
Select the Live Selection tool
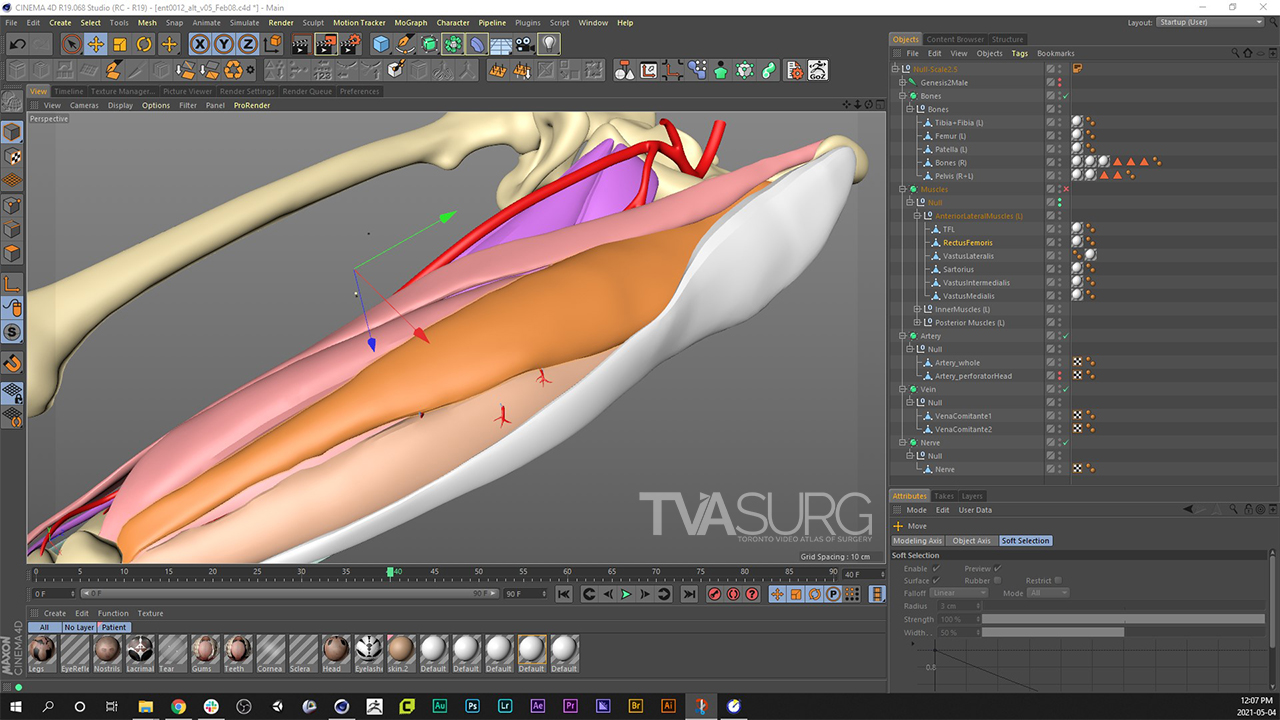[x=71, y=44]
